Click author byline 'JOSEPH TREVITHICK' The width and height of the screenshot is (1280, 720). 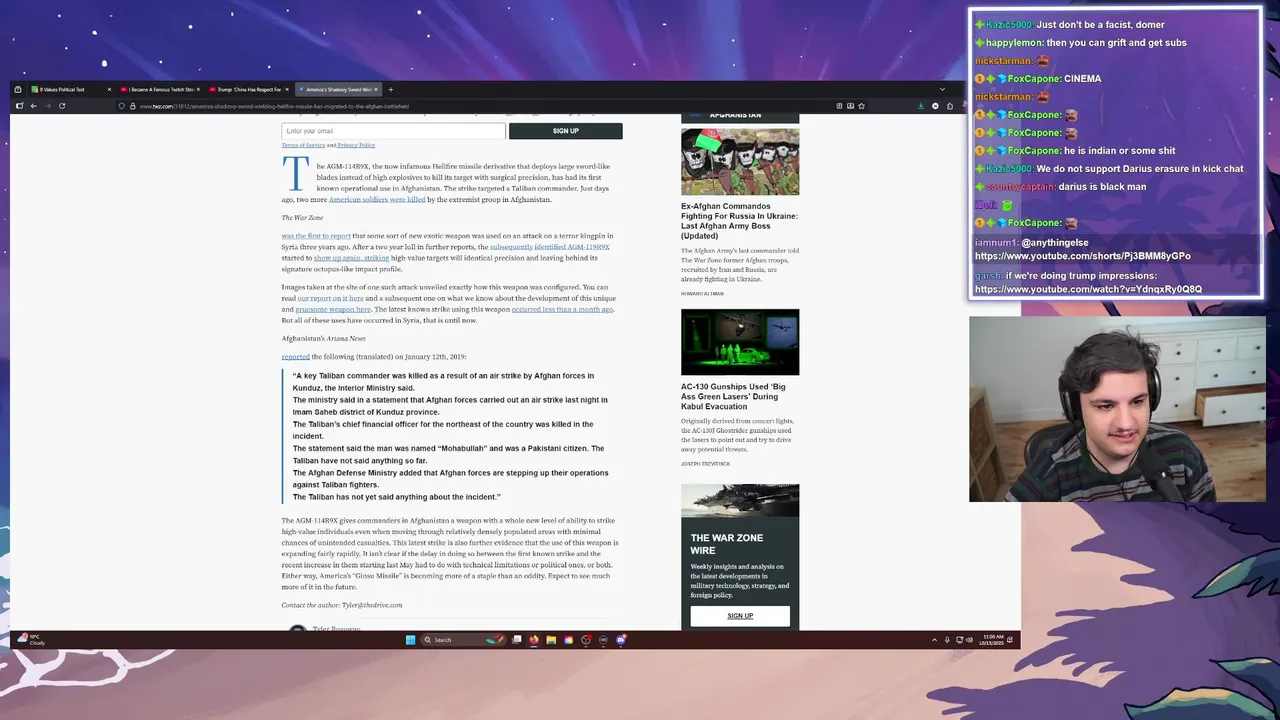coord(705,464)
